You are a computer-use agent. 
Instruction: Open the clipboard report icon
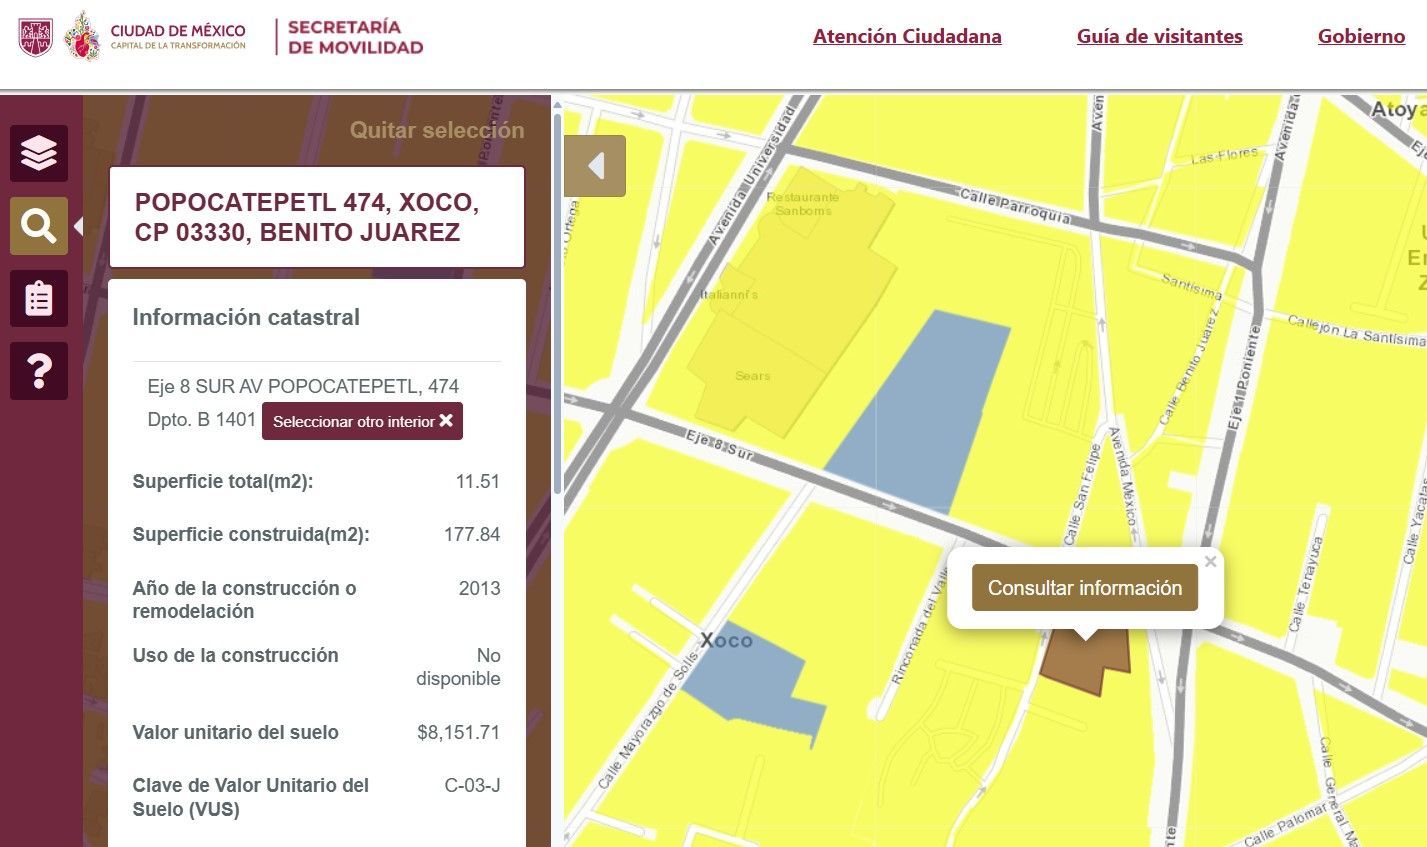click(x=39, y=298)
